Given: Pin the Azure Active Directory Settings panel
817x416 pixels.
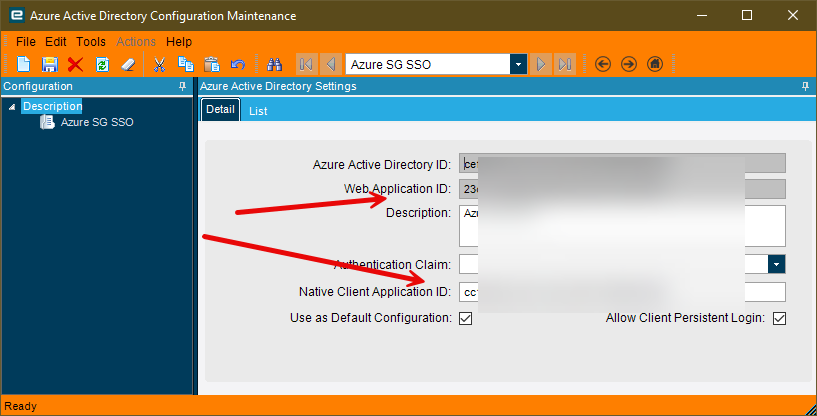Looking at the screenshot, I should point(806,87).
